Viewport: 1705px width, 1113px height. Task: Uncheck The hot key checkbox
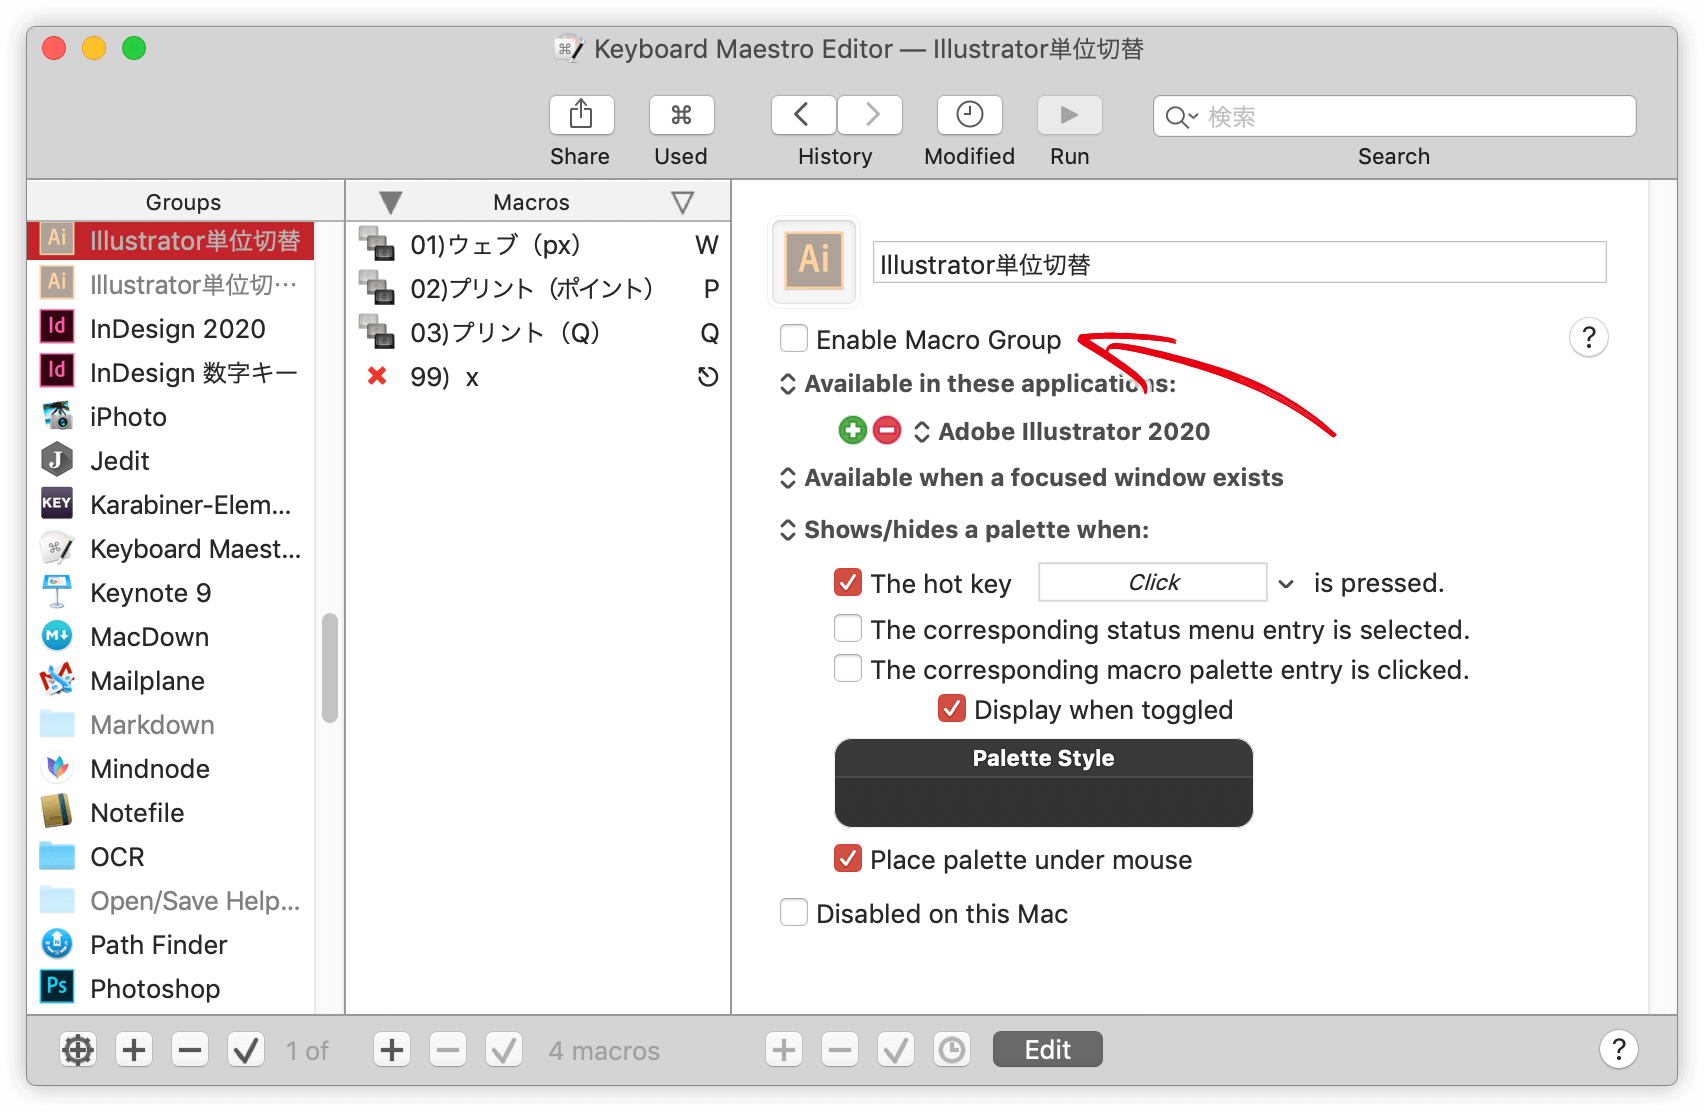848,582
